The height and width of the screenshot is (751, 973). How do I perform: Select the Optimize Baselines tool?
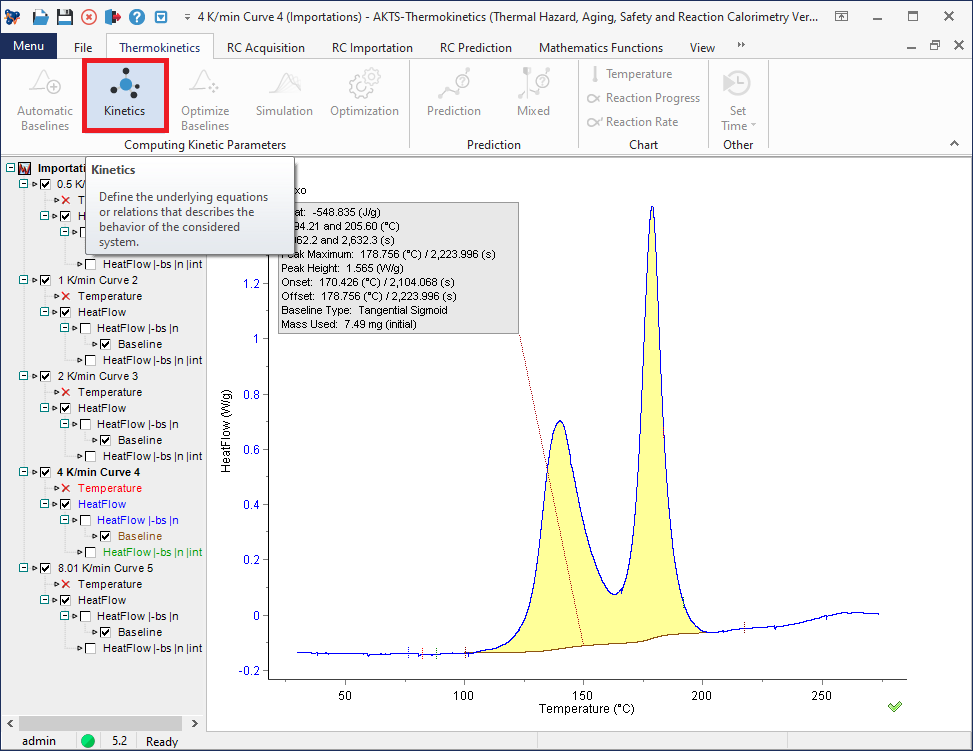click(204, 95)
